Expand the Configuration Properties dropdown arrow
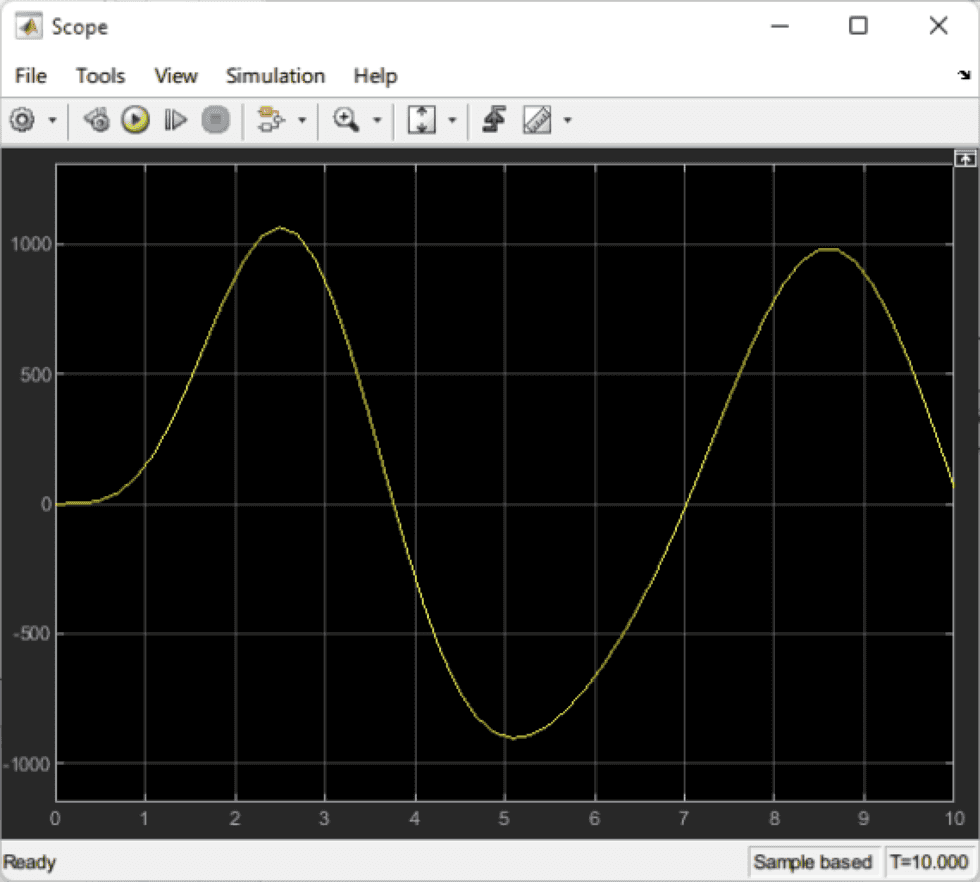The image size is (980, 882). (x=52, y=119)
